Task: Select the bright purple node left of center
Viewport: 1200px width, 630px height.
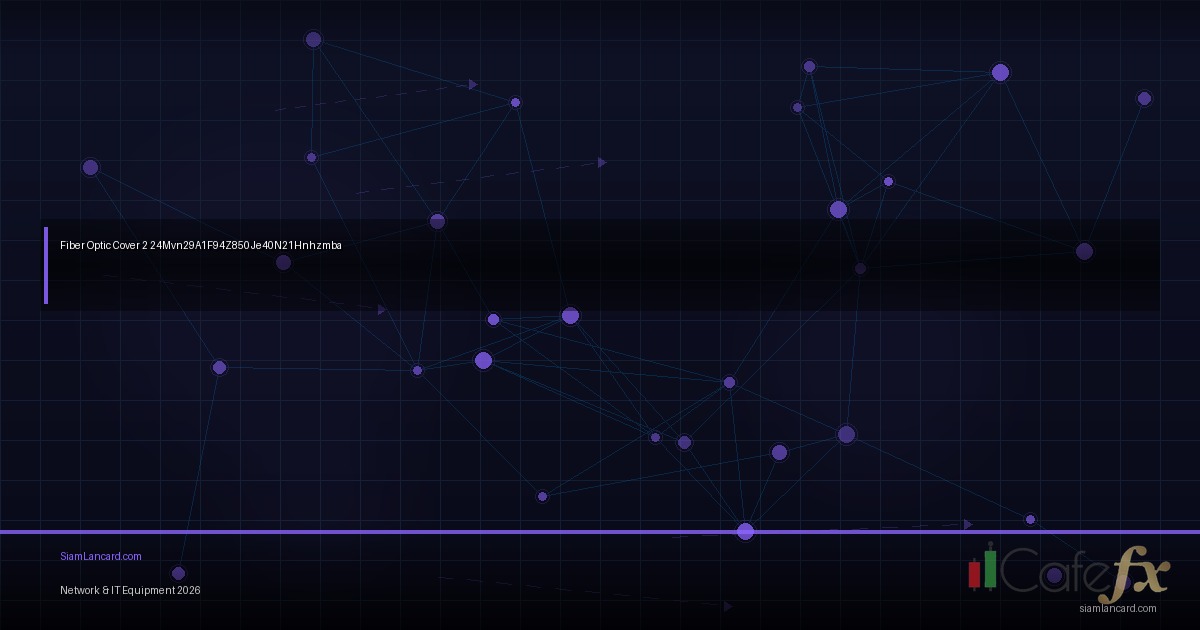Action: coord(484,360)
